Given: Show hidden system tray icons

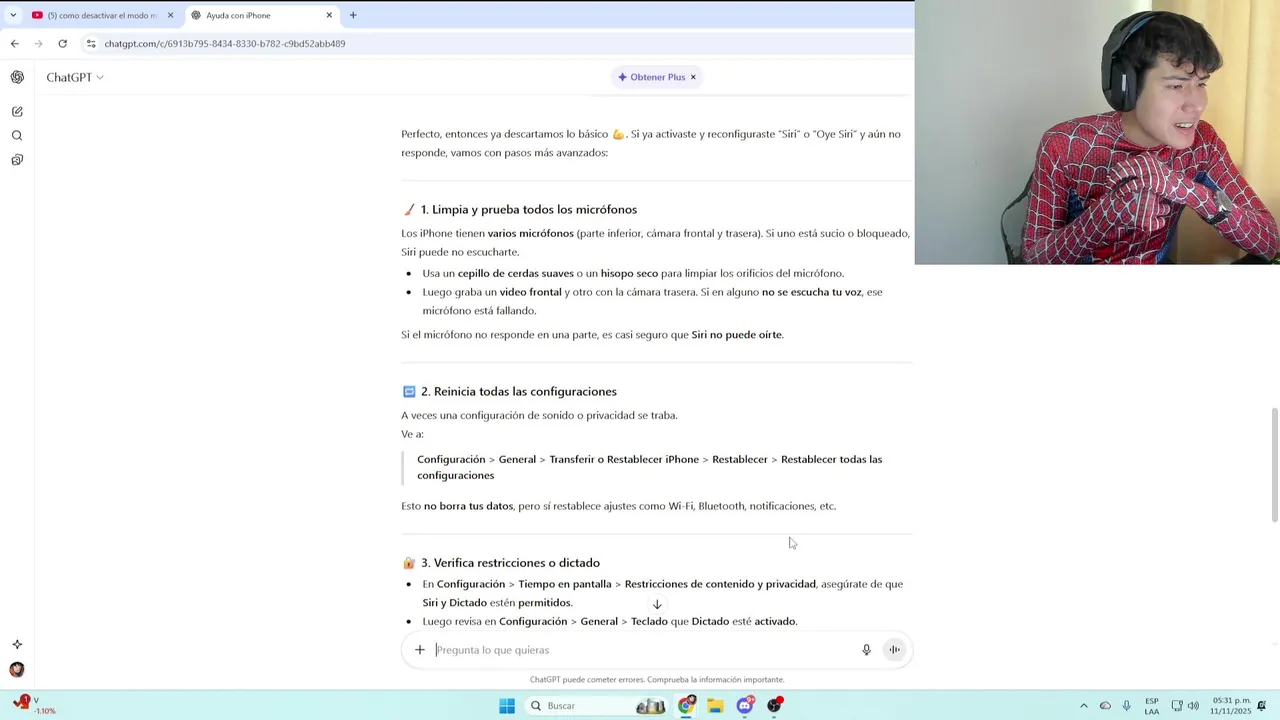Looking at the screenshot, I should click(x=1083, y=706).
